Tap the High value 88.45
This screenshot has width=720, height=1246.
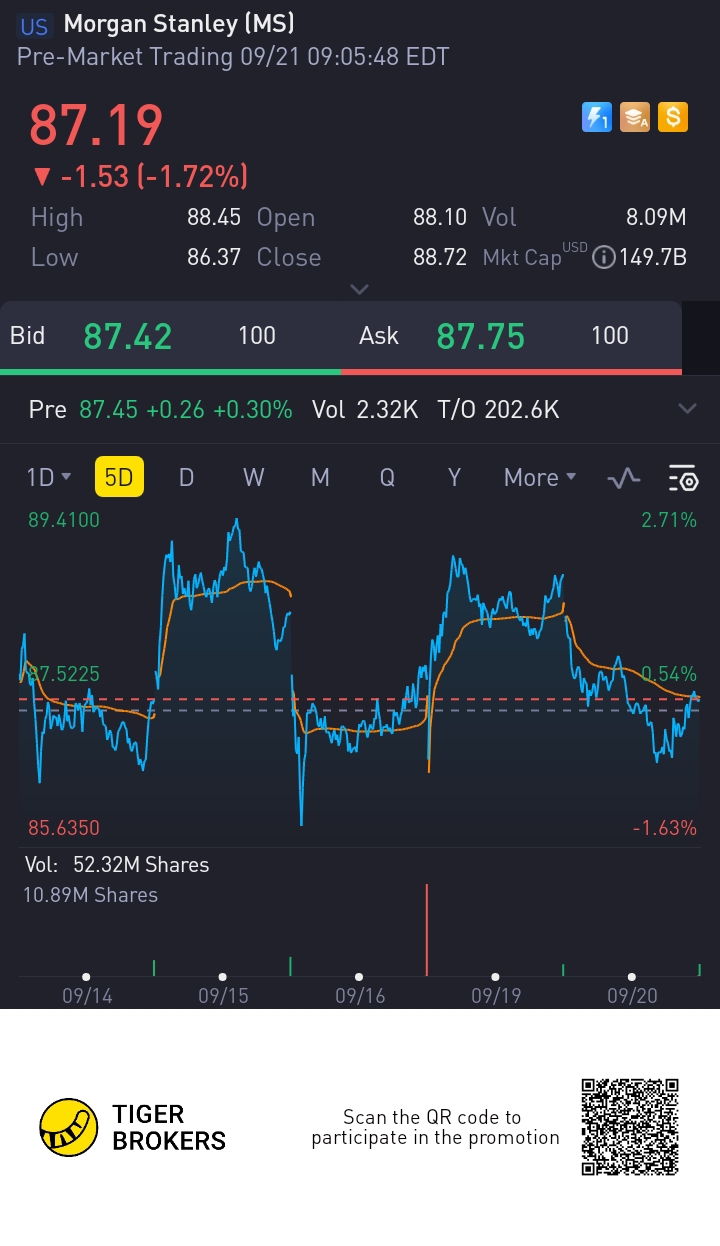point(214,218)
